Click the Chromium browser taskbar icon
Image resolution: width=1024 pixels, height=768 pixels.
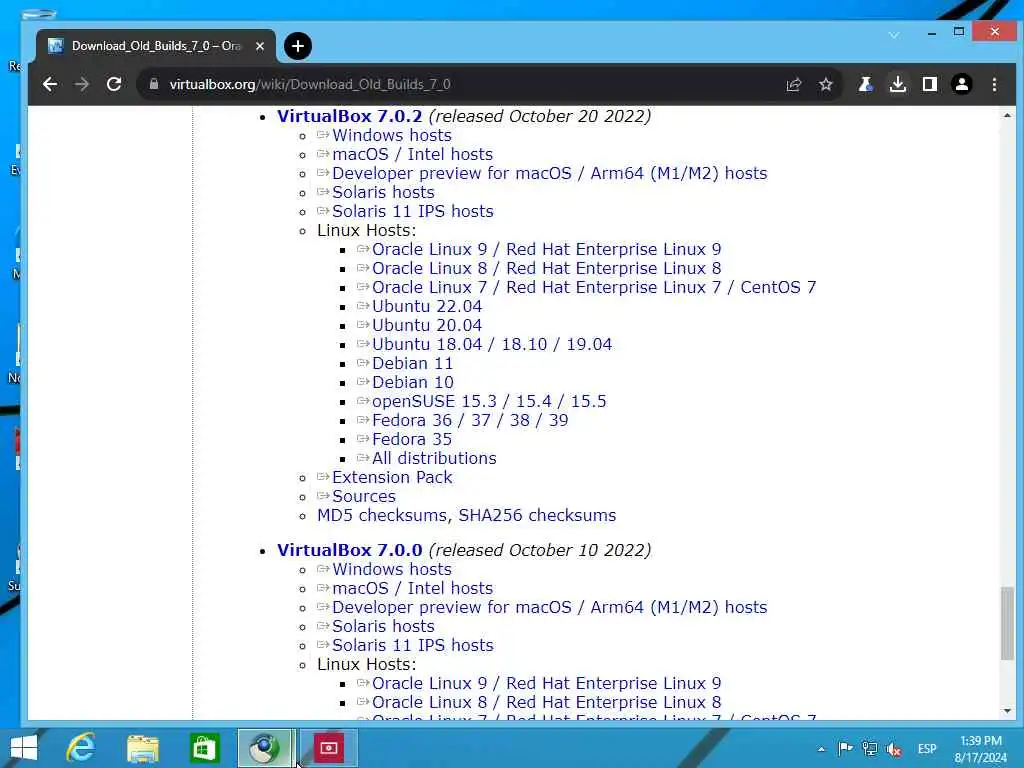tap(265, 748)
